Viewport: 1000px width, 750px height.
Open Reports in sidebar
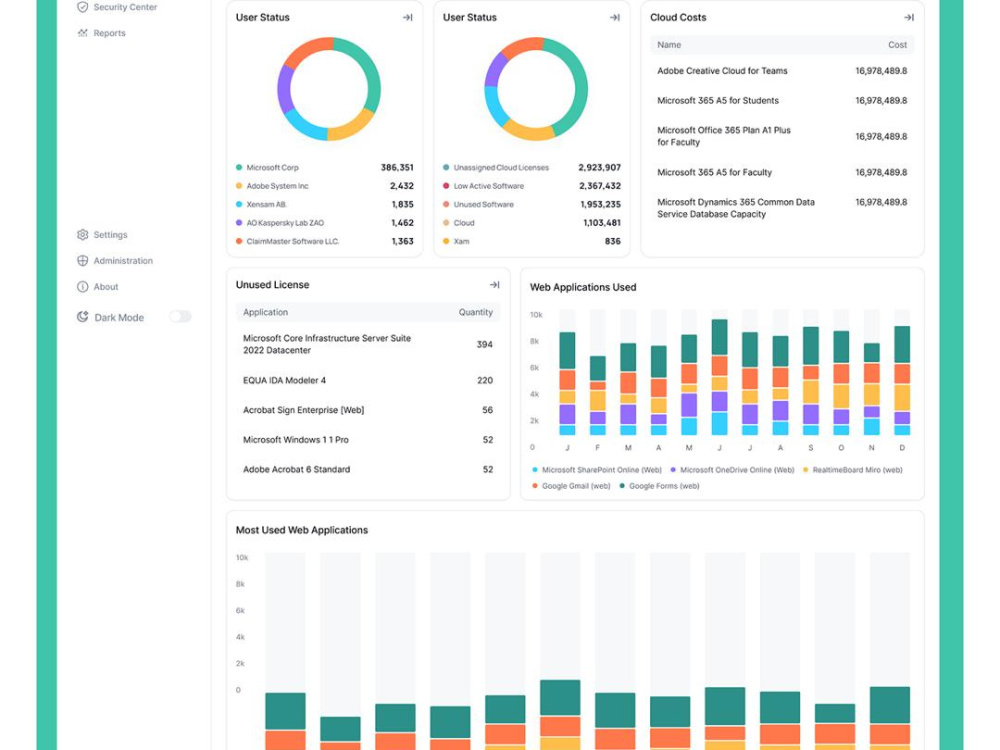(101, 33)
